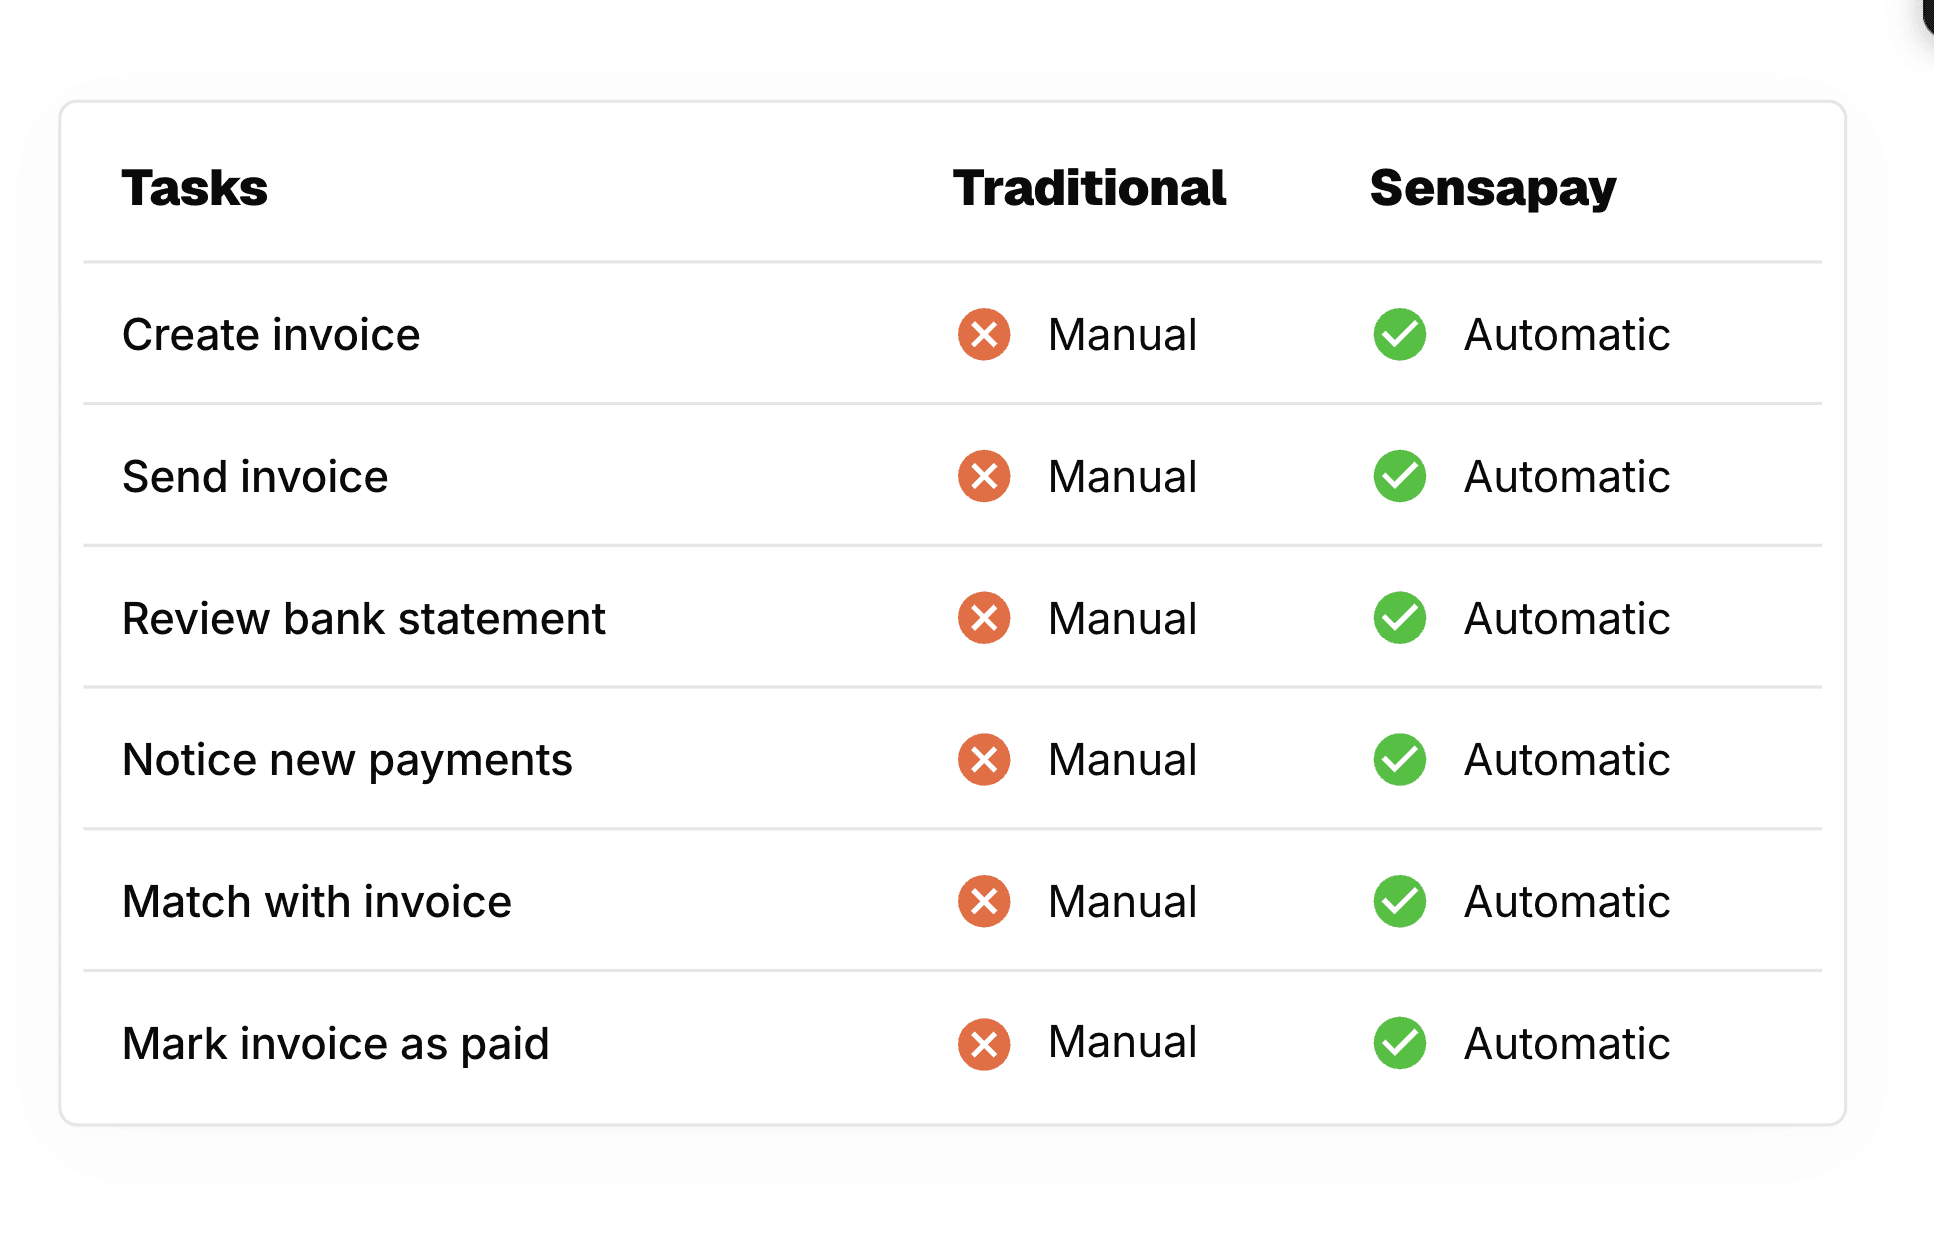Image resolution: width=1934 pixels, height=1252 pixels.
Task: Click green check for Notice new payments
Action: [1400, 760]
